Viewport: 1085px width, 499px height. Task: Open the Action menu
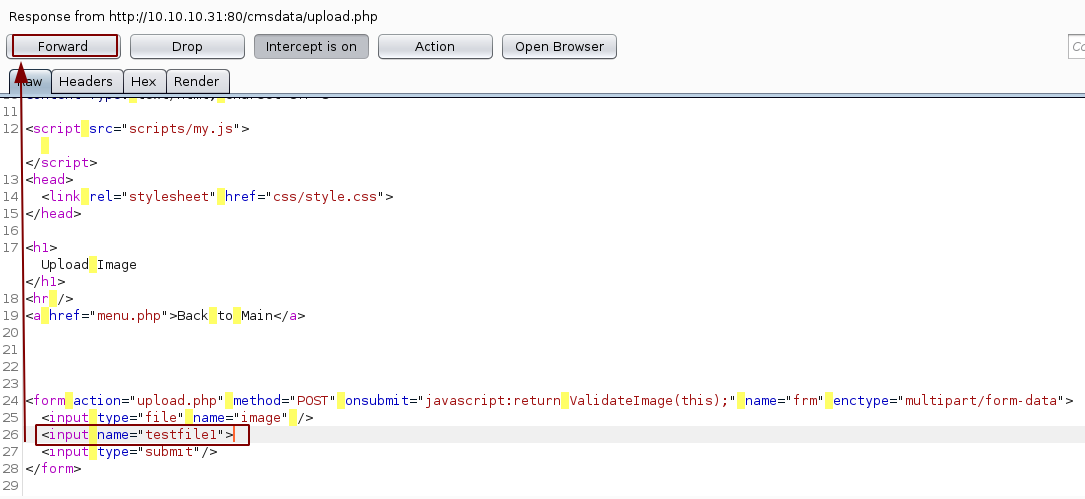click(435, 46)
